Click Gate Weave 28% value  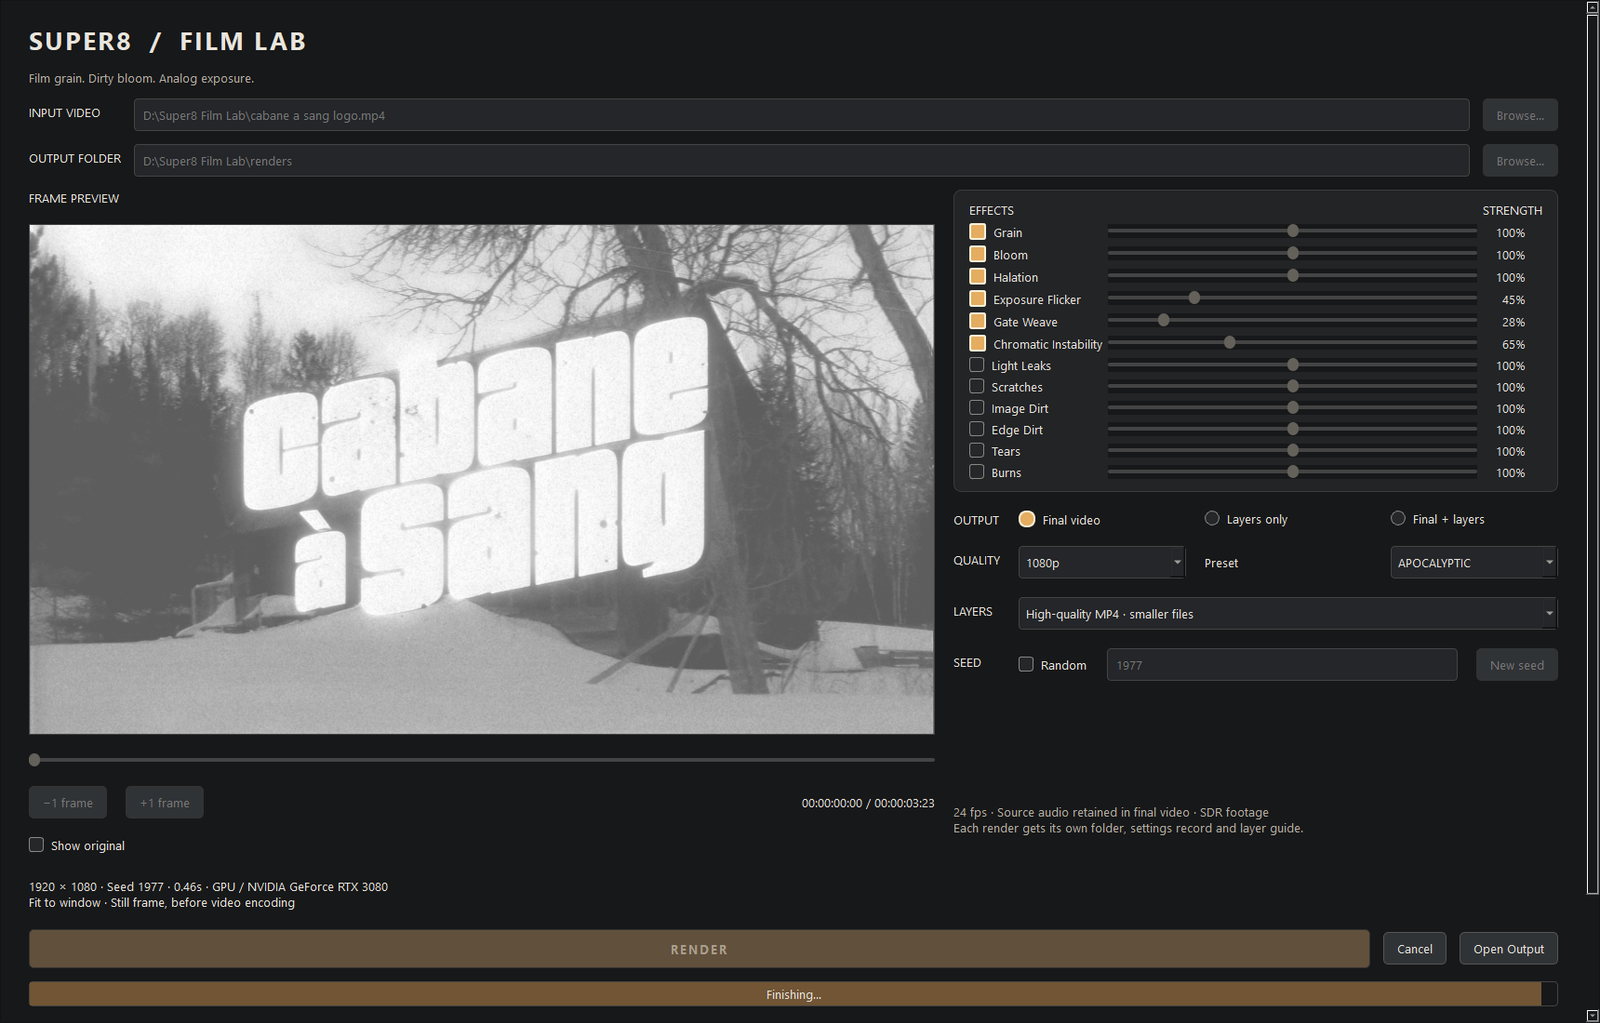[1513, 322]
